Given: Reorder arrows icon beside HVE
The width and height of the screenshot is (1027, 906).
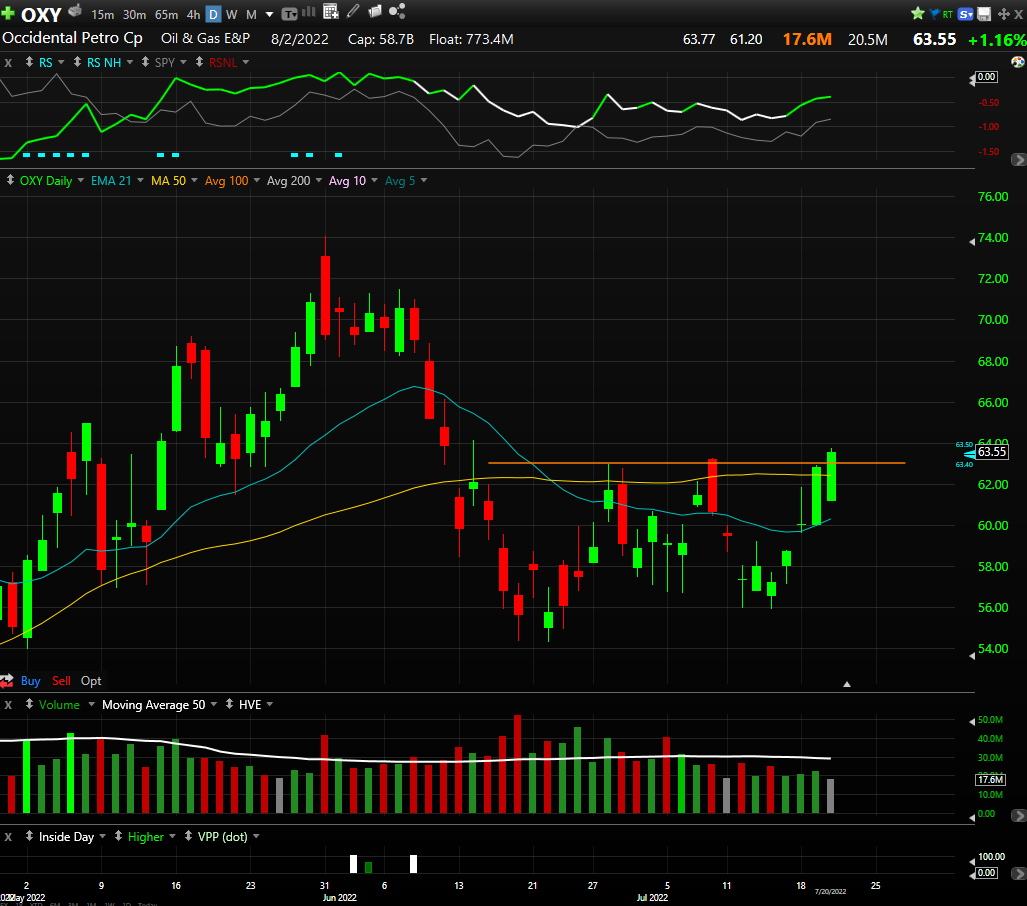Looking at the screenshot, I should tap(229, 704).
